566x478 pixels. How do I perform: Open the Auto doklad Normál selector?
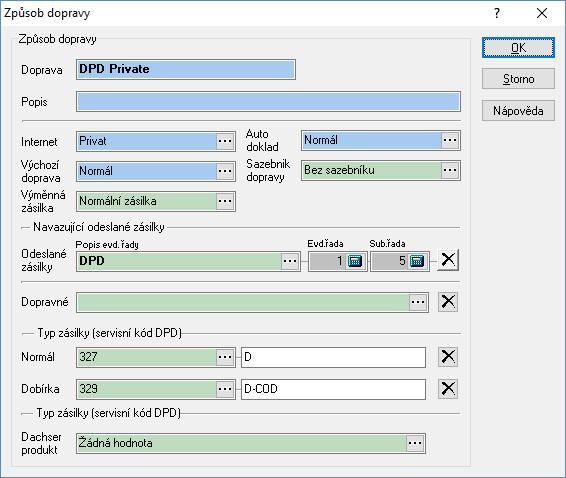[x=450, y=140]
